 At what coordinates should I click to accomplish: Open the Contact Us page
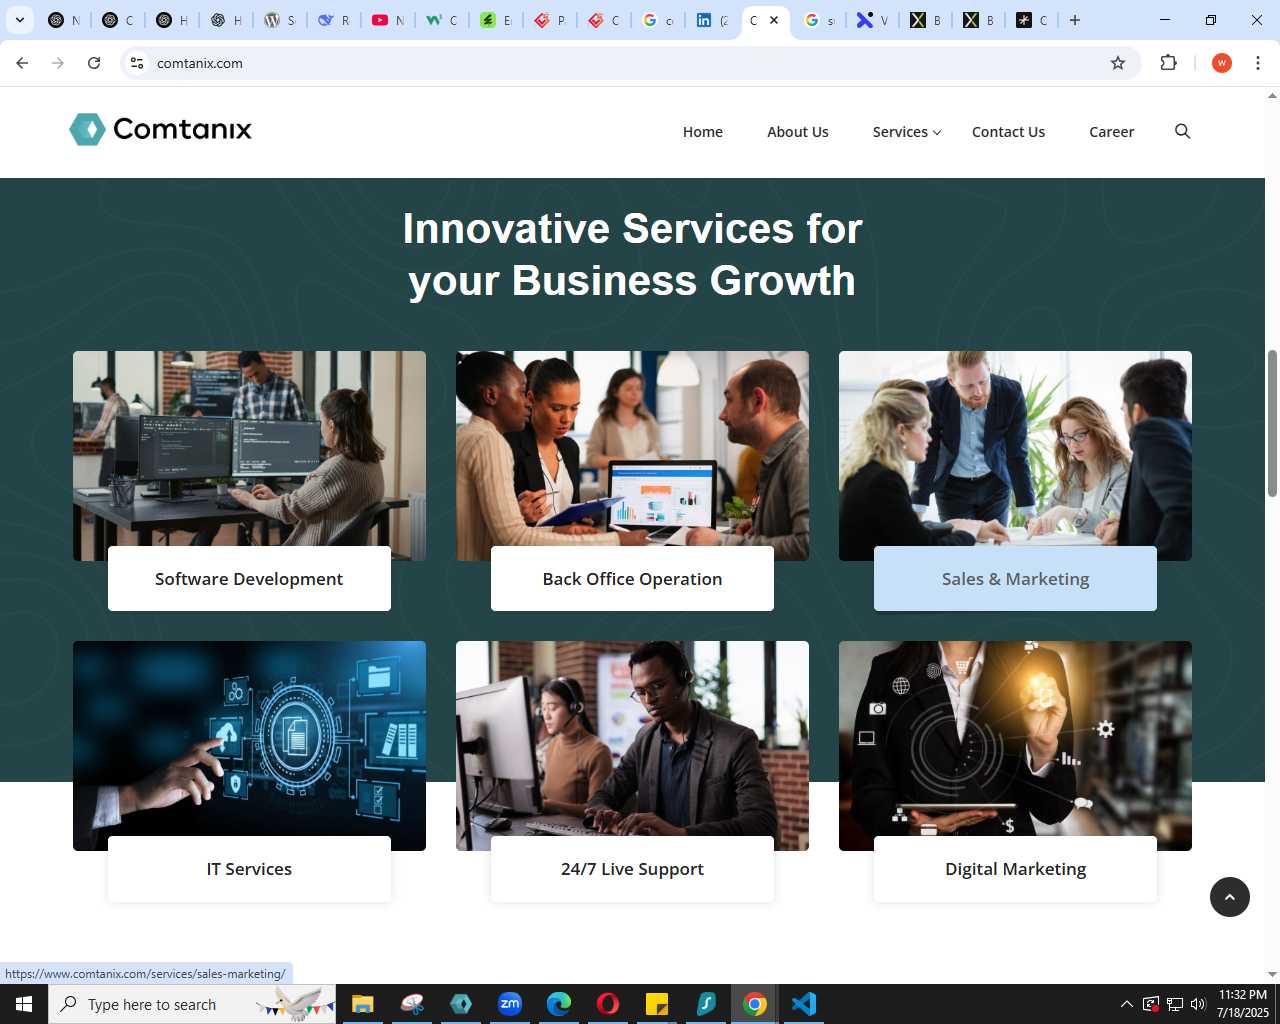tap(1008, 132)
